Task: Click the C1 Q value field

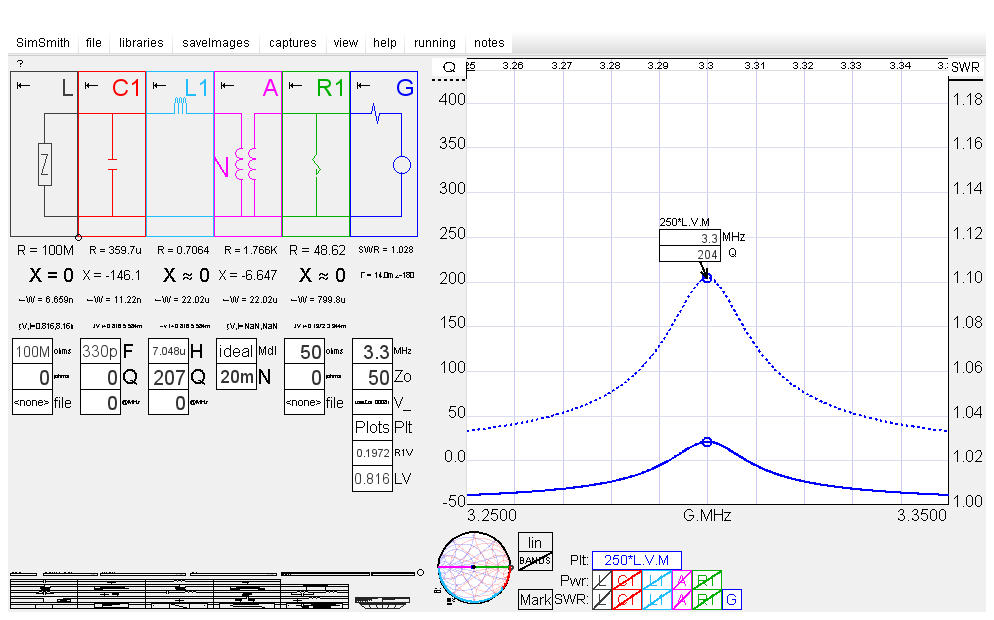Action: [x=100, y=377]
